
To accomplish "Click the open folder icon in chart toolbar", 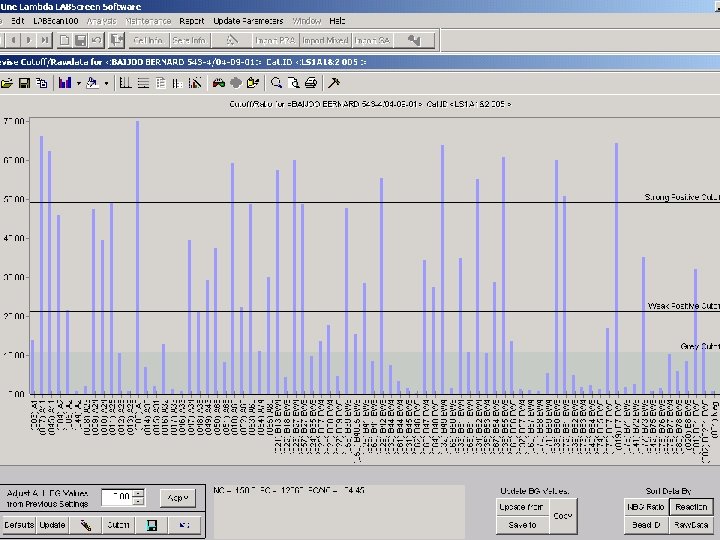I will (6, 83).
